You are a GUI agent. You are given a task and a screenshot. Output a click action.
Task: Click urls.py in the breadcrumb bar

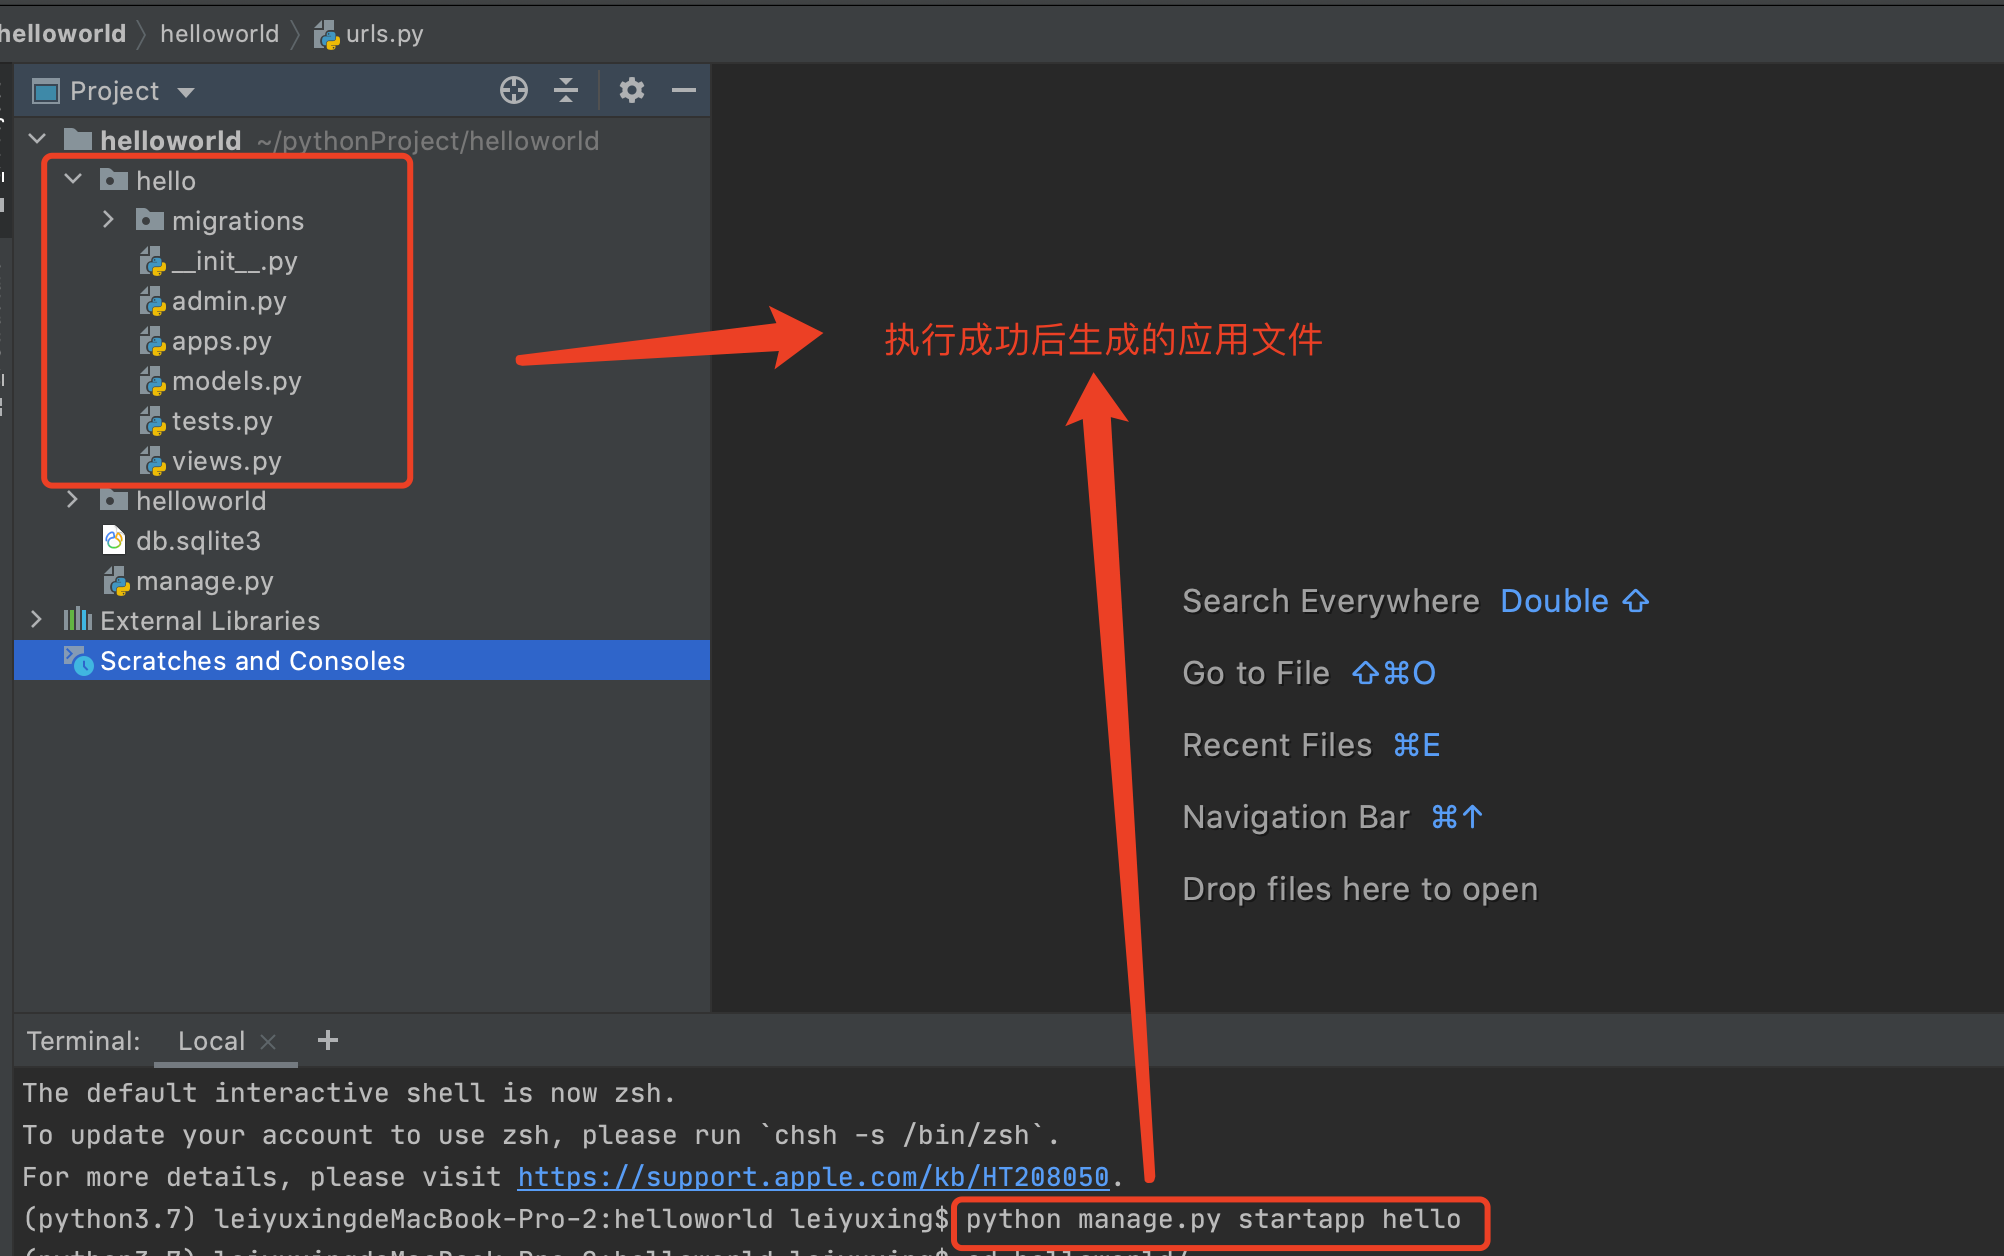(x=384, y=34)
